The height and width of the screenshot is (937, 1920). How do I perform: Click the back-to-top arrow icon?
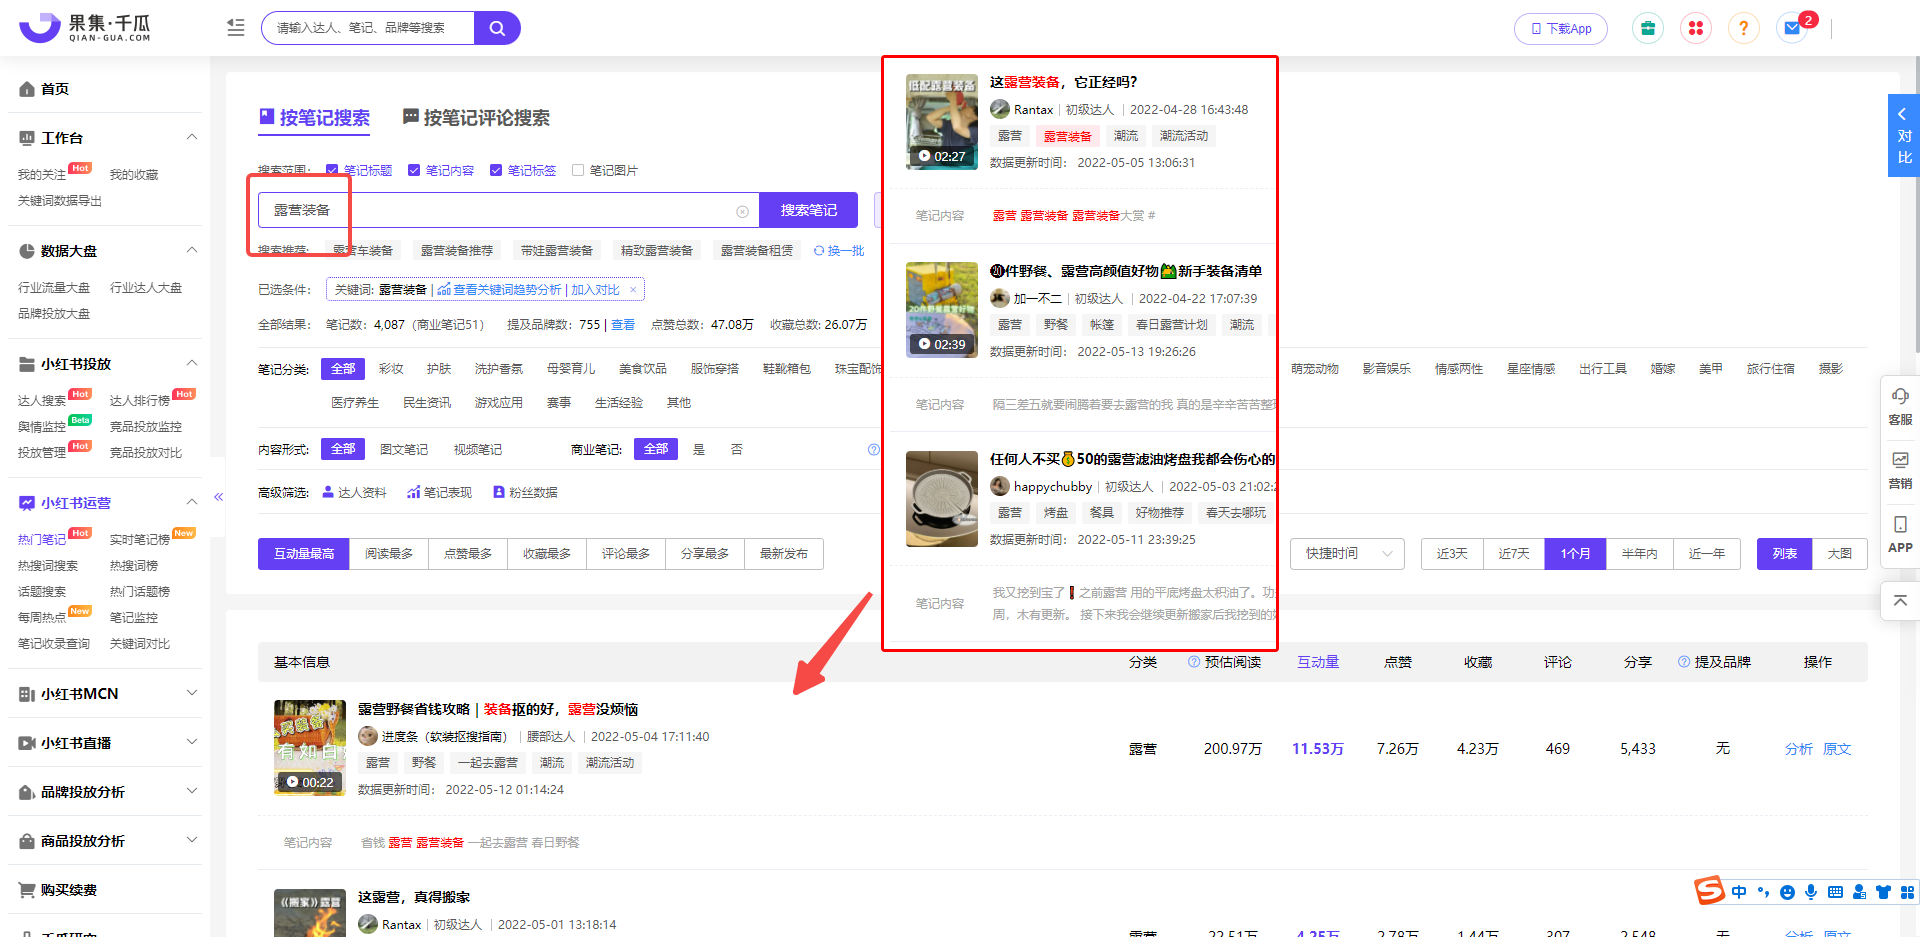(x=1900, y=601)
